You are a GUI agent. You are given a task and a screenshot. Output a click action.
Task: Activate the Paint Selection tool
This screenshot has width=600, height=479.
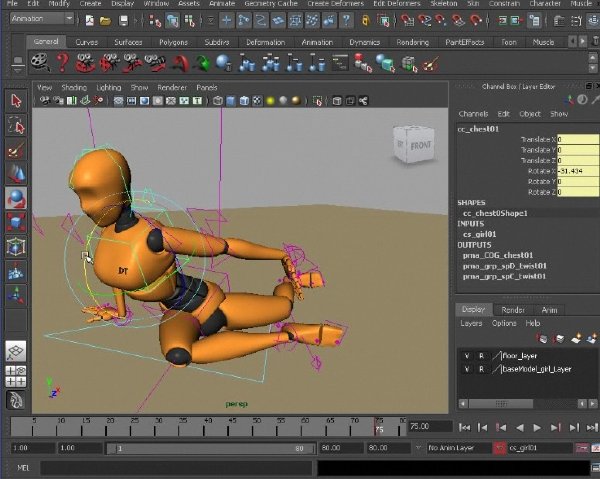click(x=16, y=150)
